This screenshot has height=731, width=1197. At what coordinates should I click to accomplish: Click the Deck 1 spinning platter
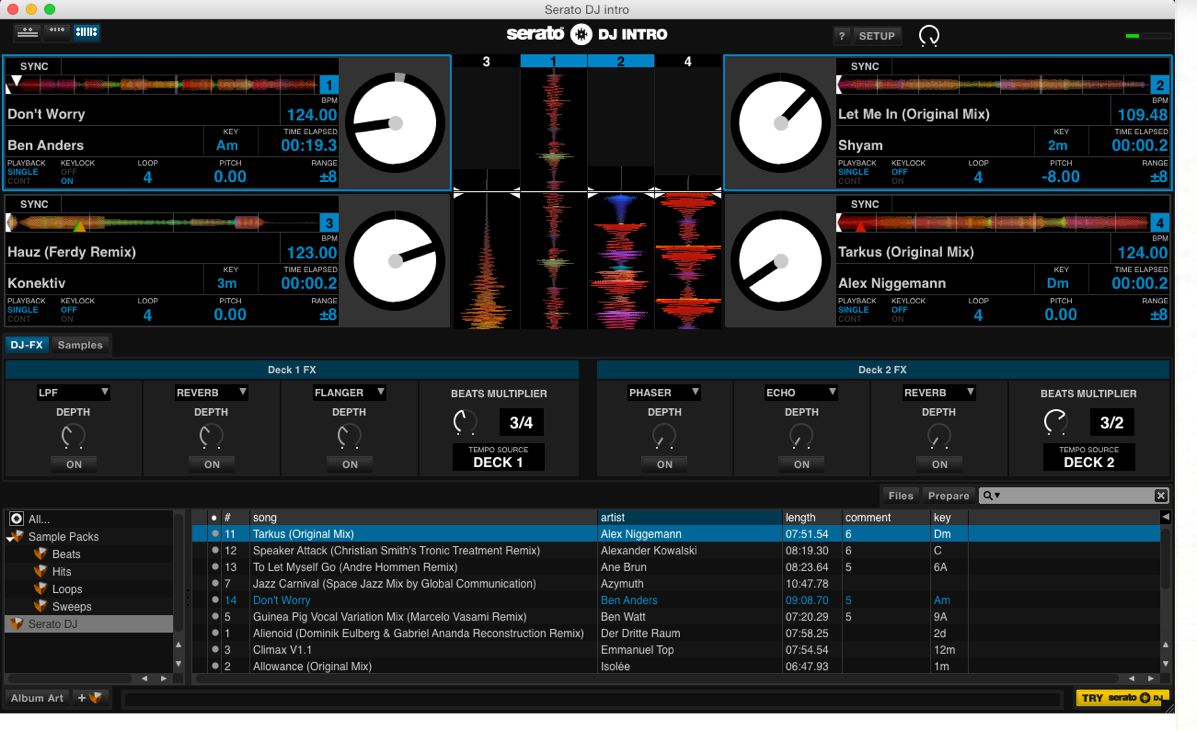click(x=396, y=122)
